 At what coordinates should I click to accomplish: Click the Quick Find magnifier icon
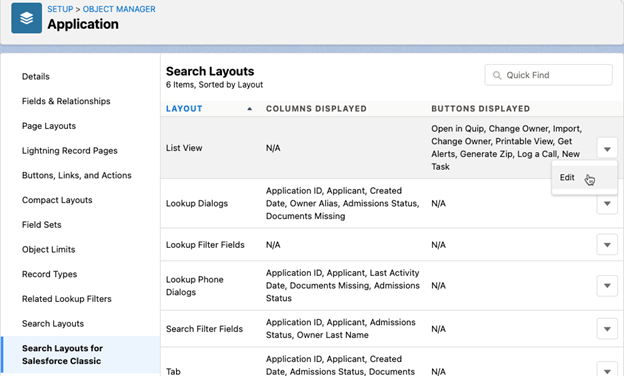(497, 75)
